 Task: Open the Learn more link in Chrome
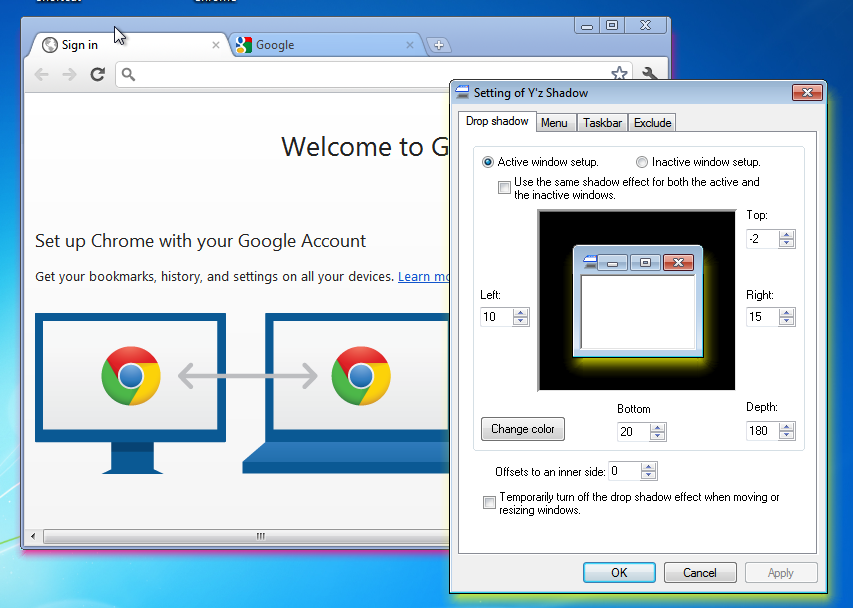click(x=424, y=277)
